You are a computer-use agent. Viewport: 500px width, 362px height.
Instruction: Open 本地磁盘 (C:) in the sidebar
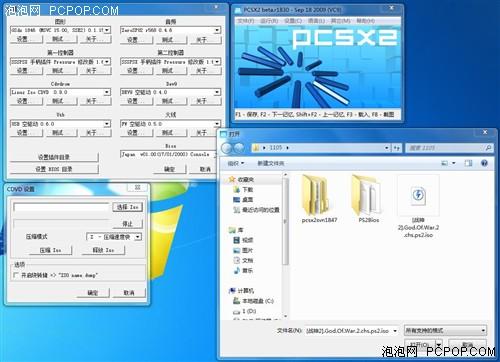click(253, 301)
